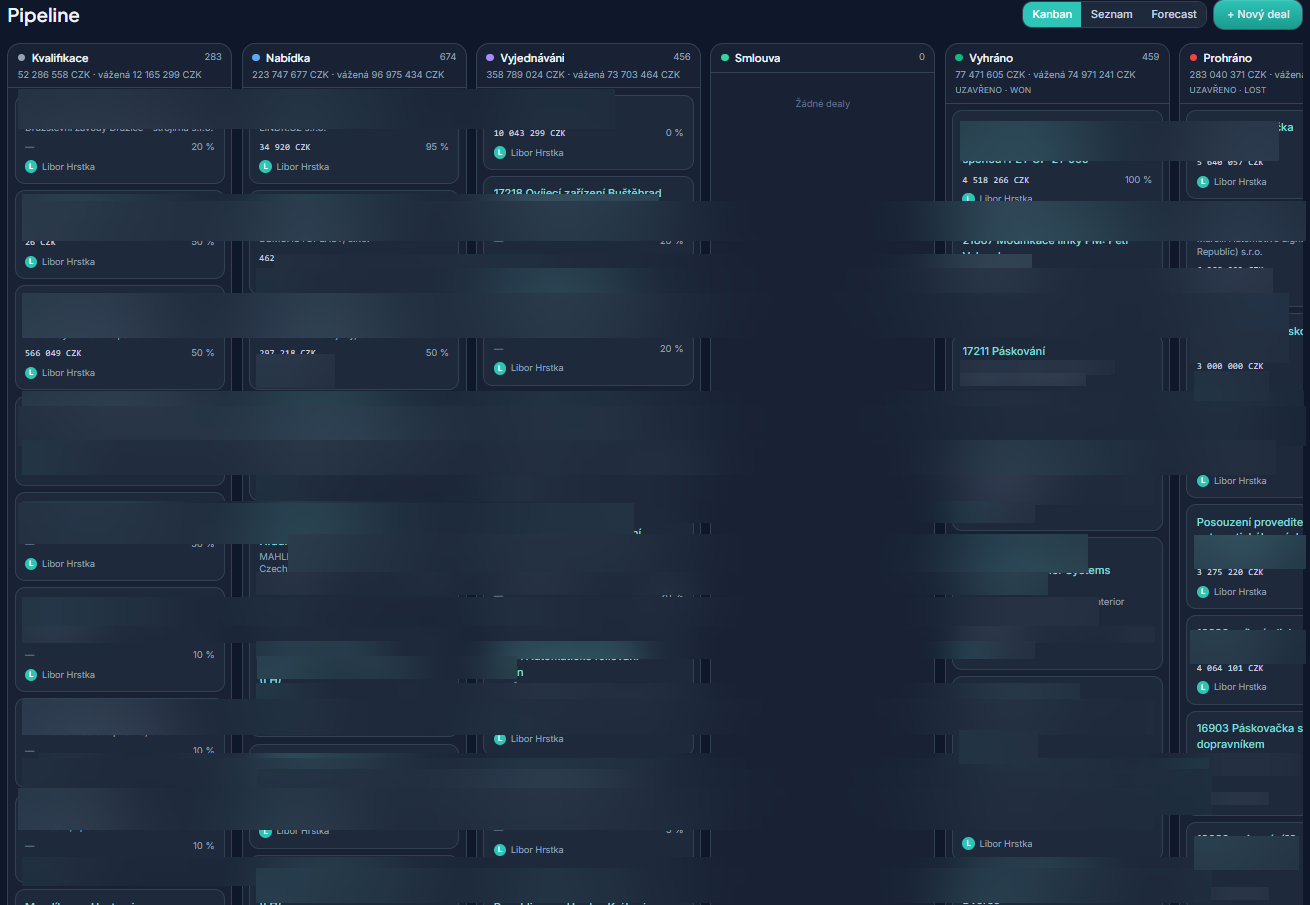This screenshot has height=905, width=1310.
Task: Click the gray dot beside Kvalifikace
Action: click(22, 58)
